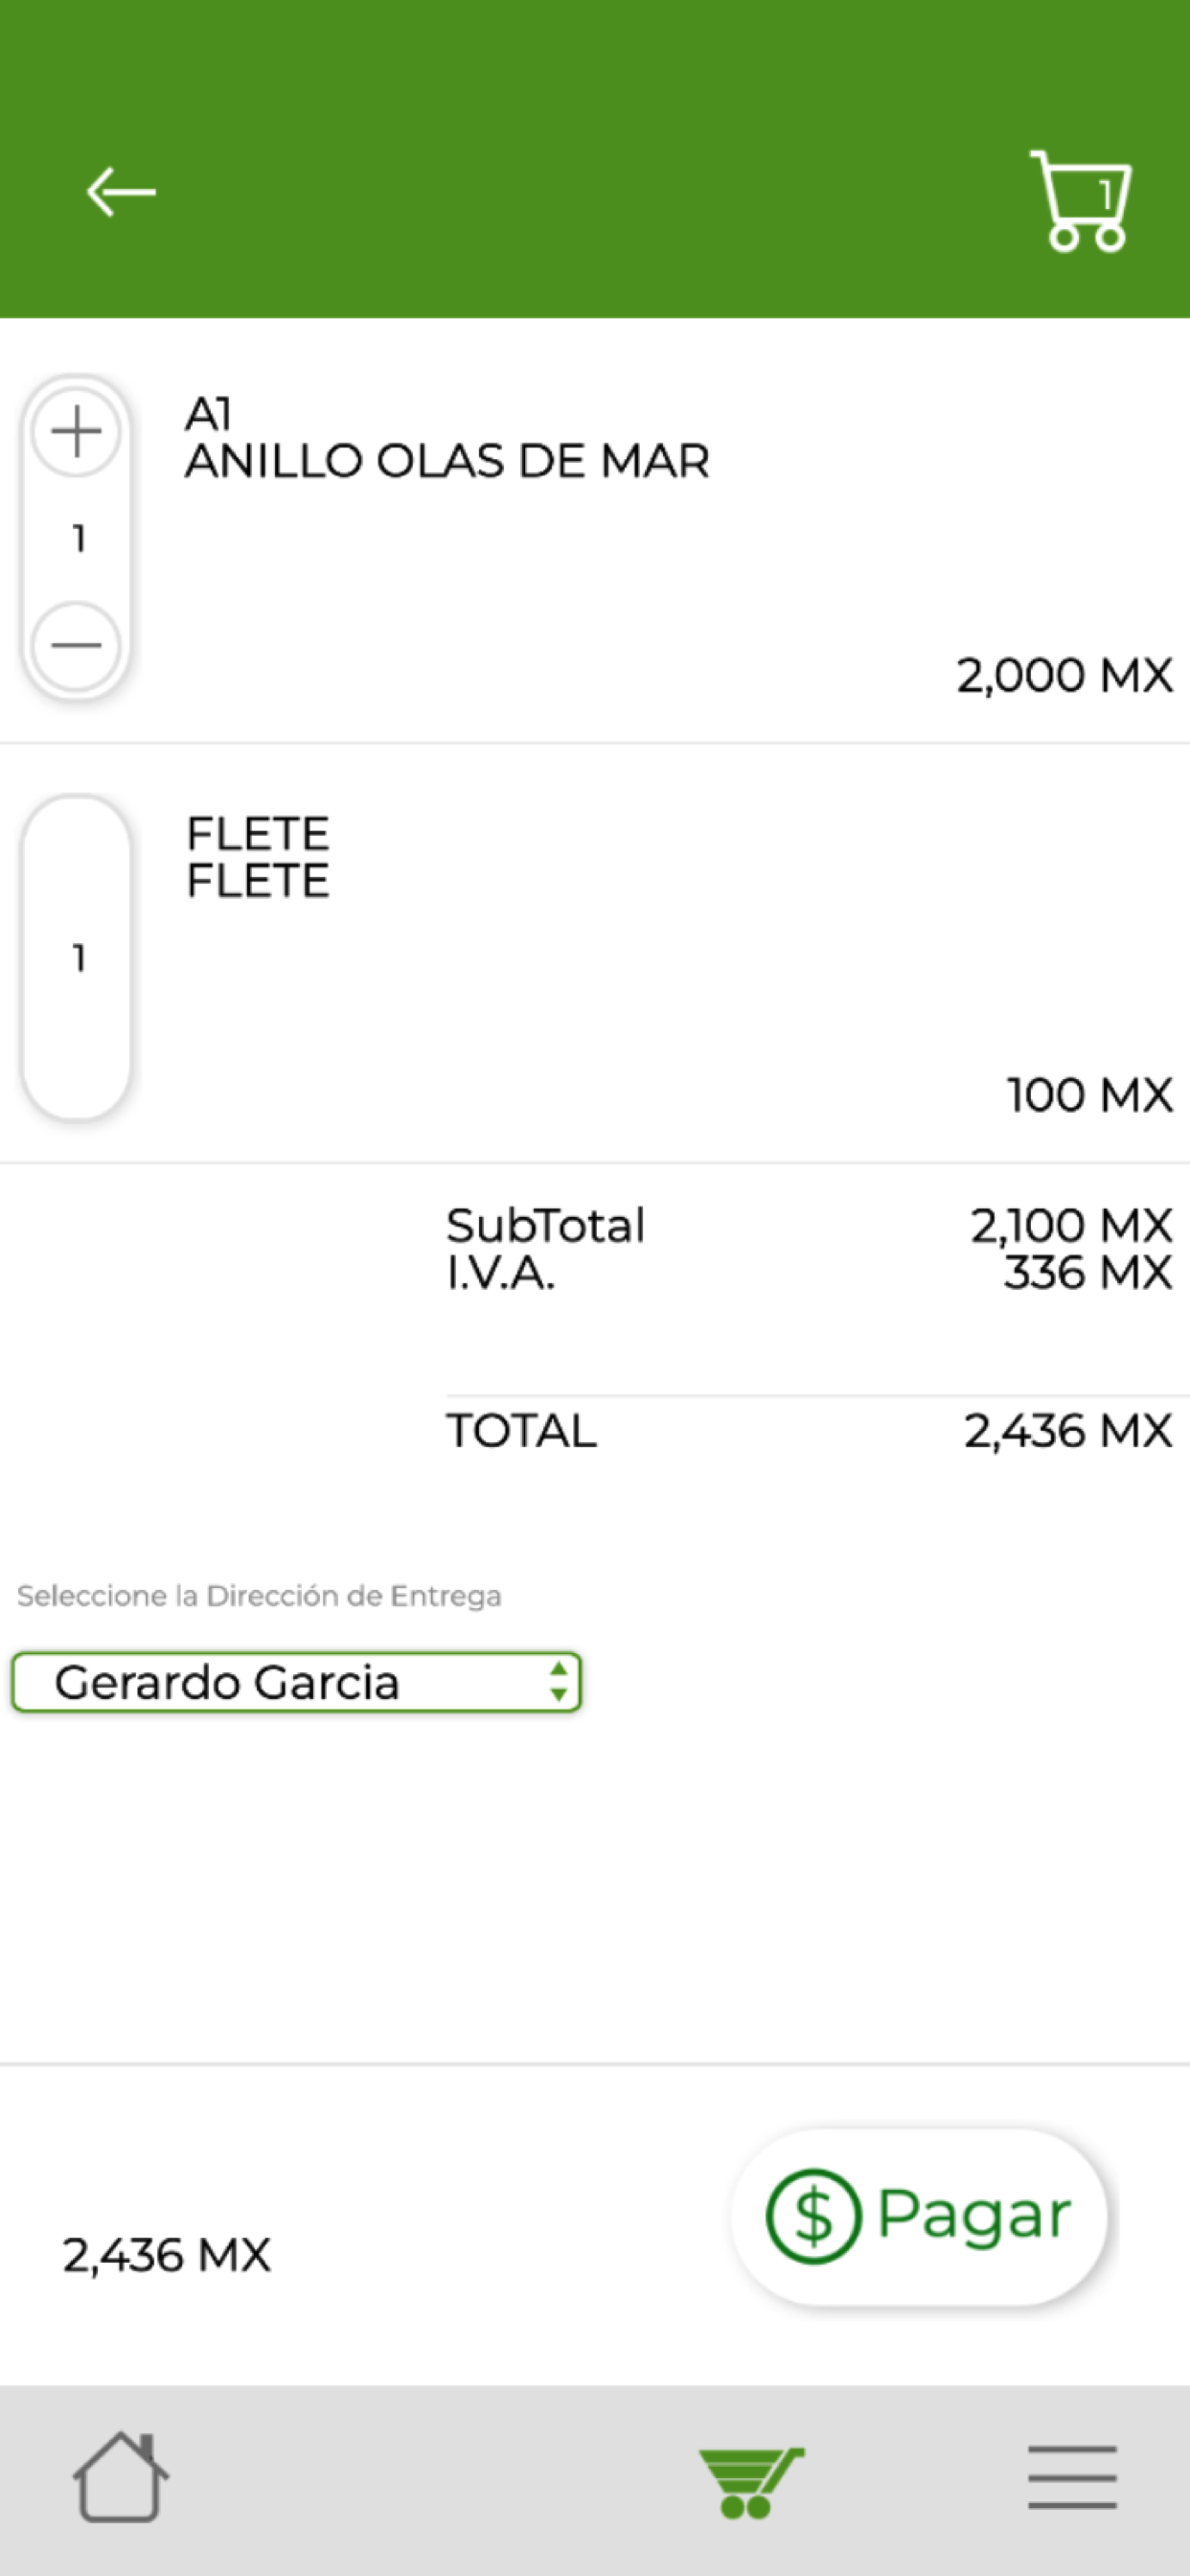The height and width of the screenshot is (2576, 1190).
Task: Select the green cart tab icon
Action: [x=751, y=2481]
